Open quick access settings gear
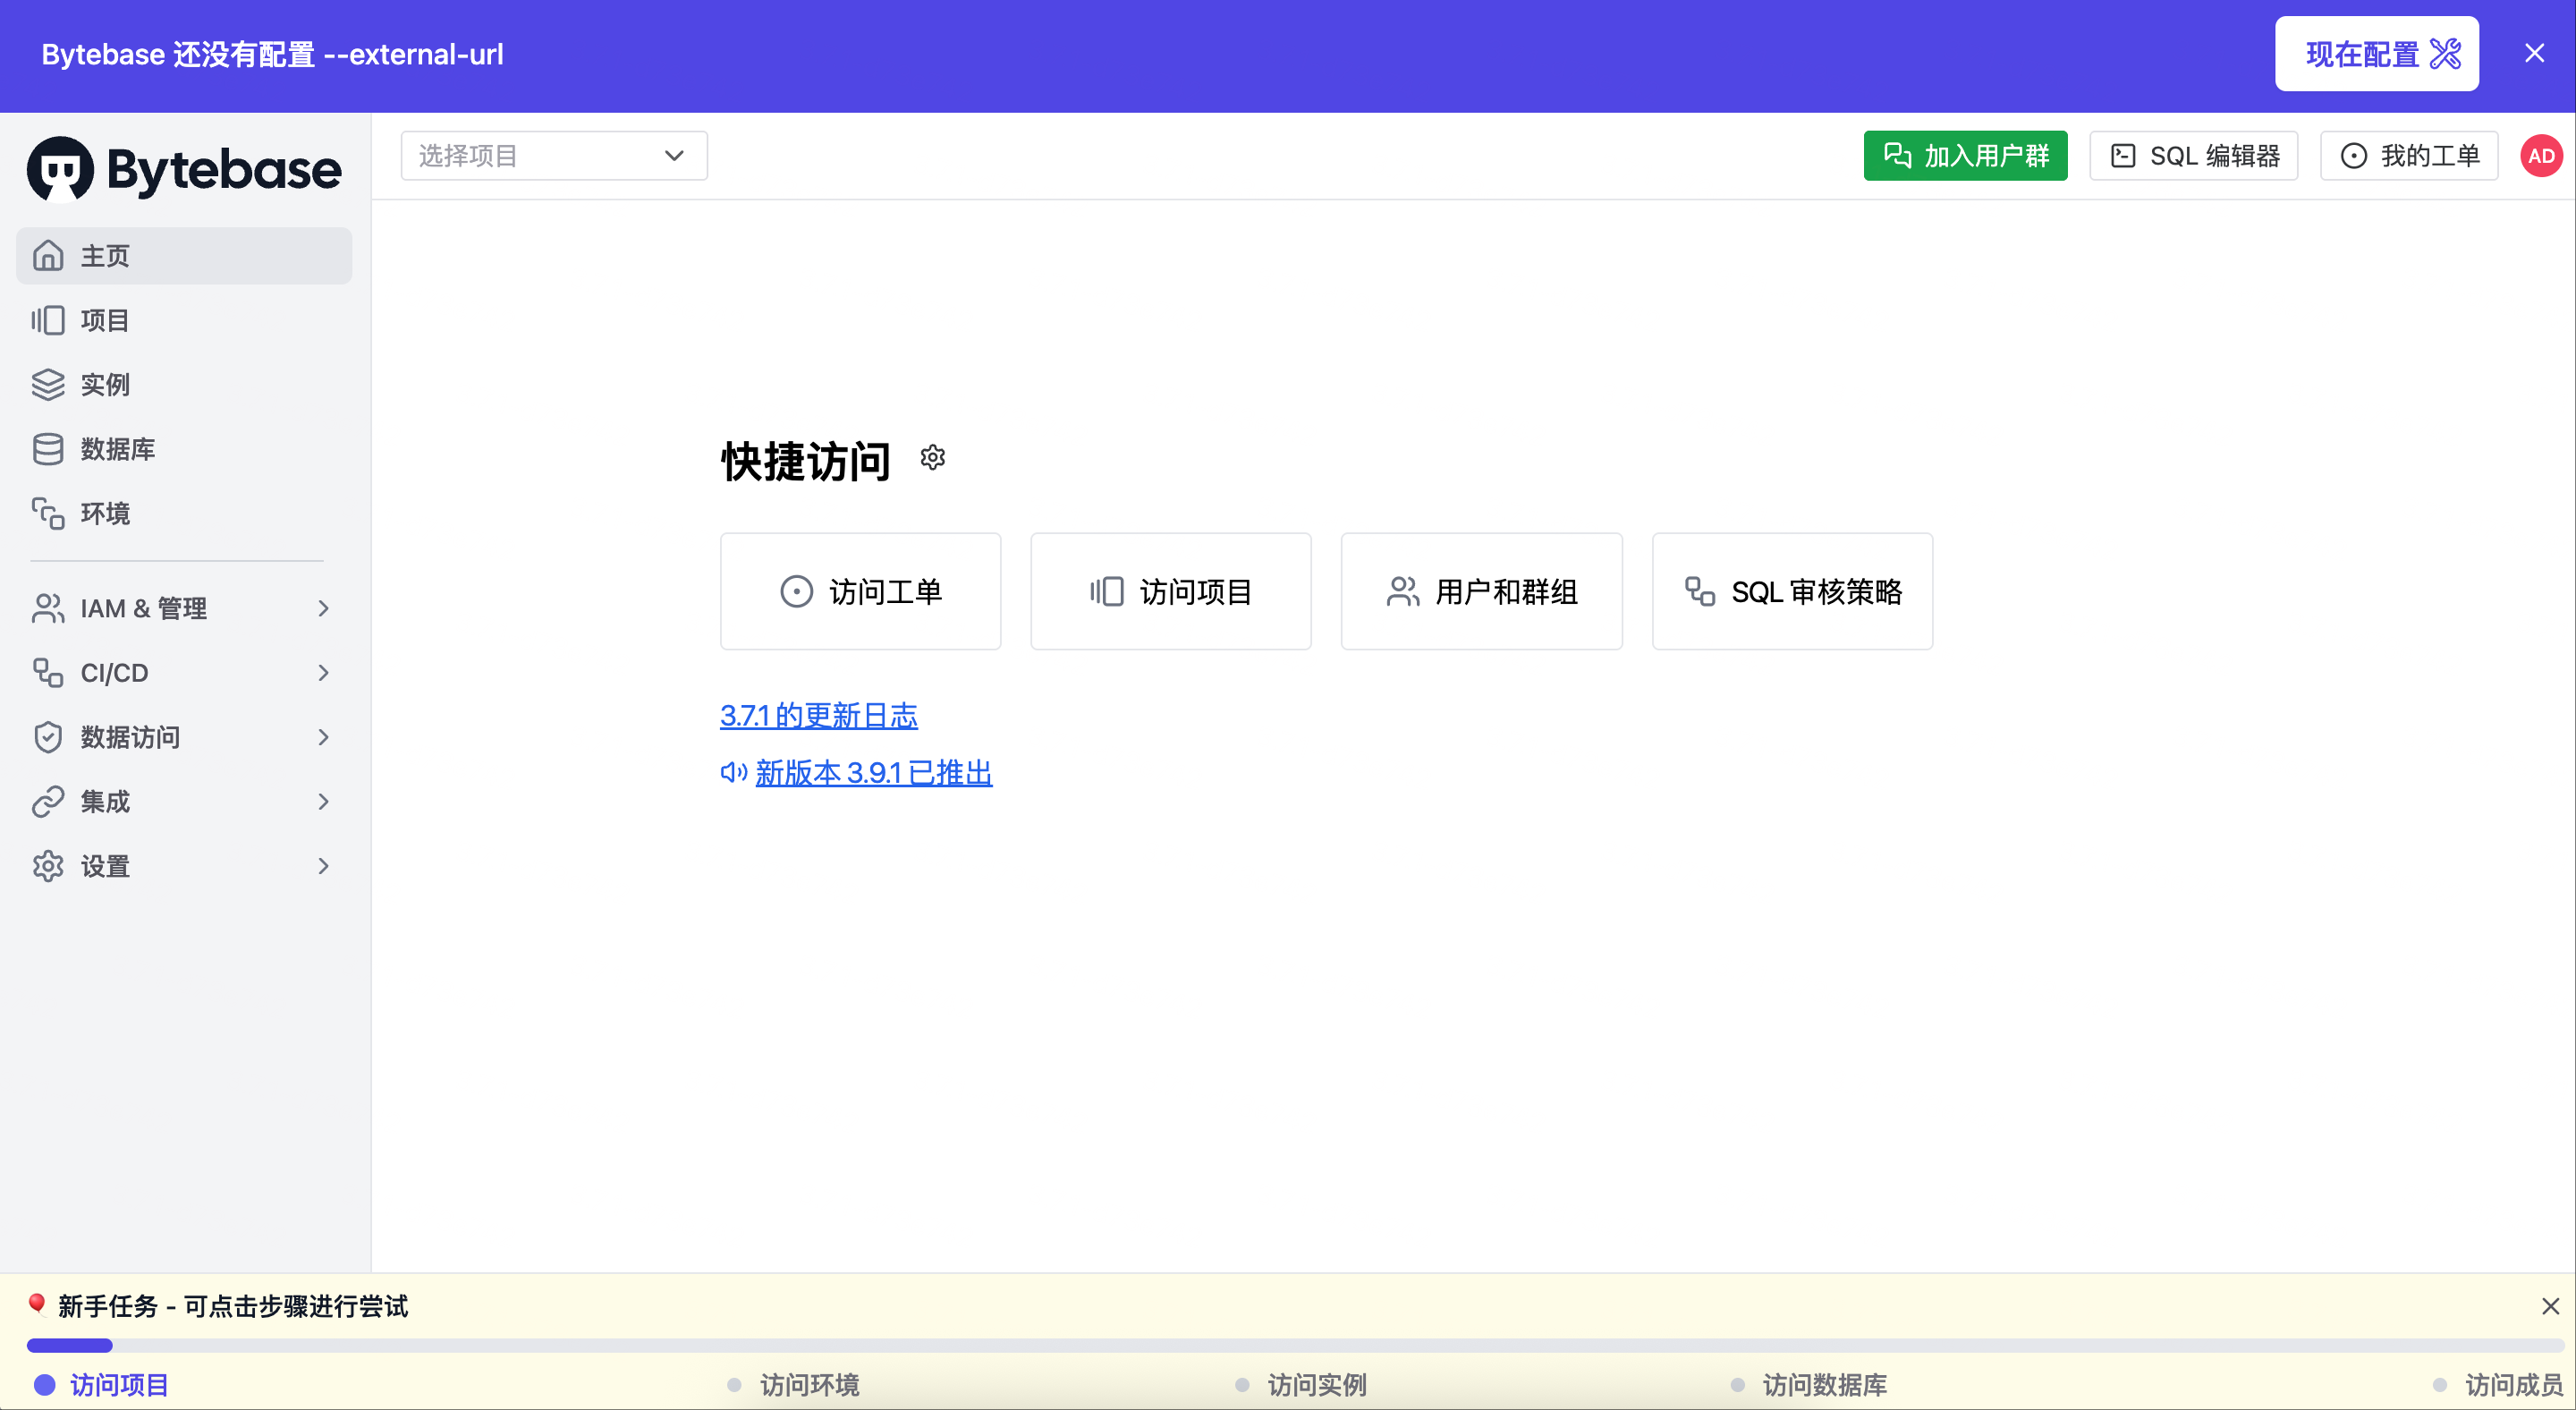The image size is (2576, 1410). pyautogui.click(x=932, y=458)
